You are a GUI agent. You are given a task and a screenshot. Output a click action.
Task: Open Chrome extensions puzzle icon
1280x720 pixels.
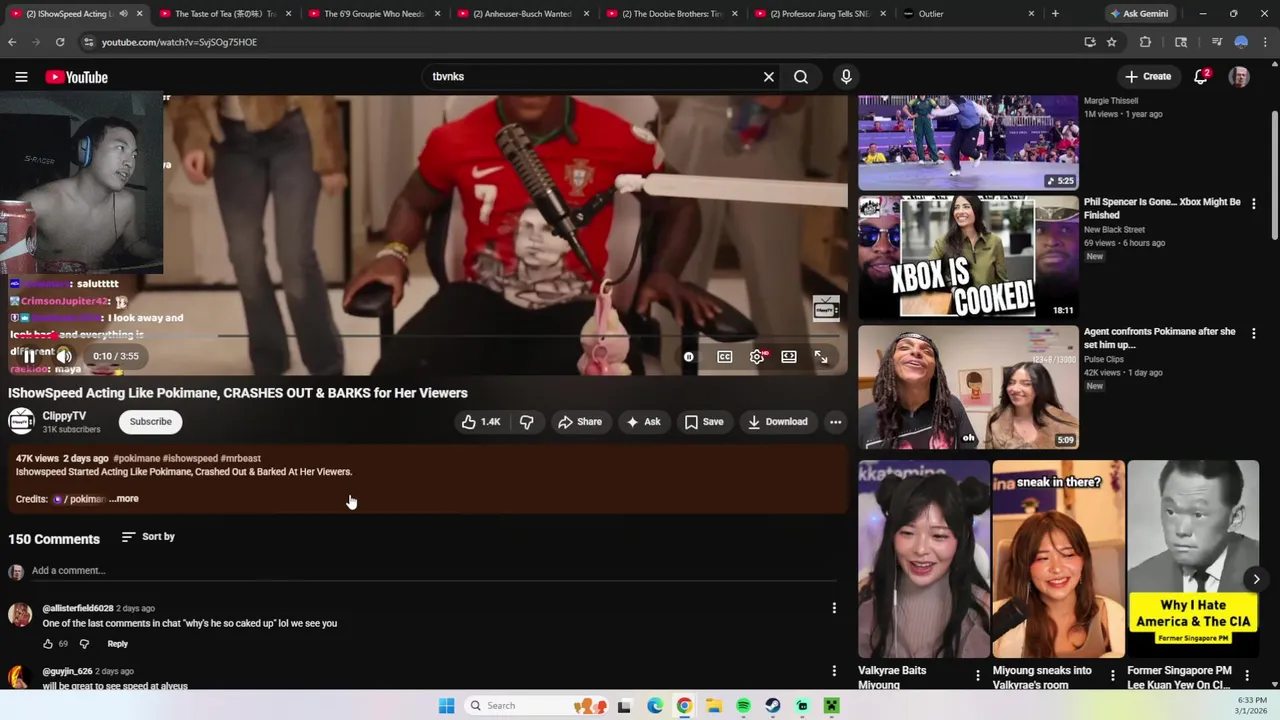coord(1146,42)
